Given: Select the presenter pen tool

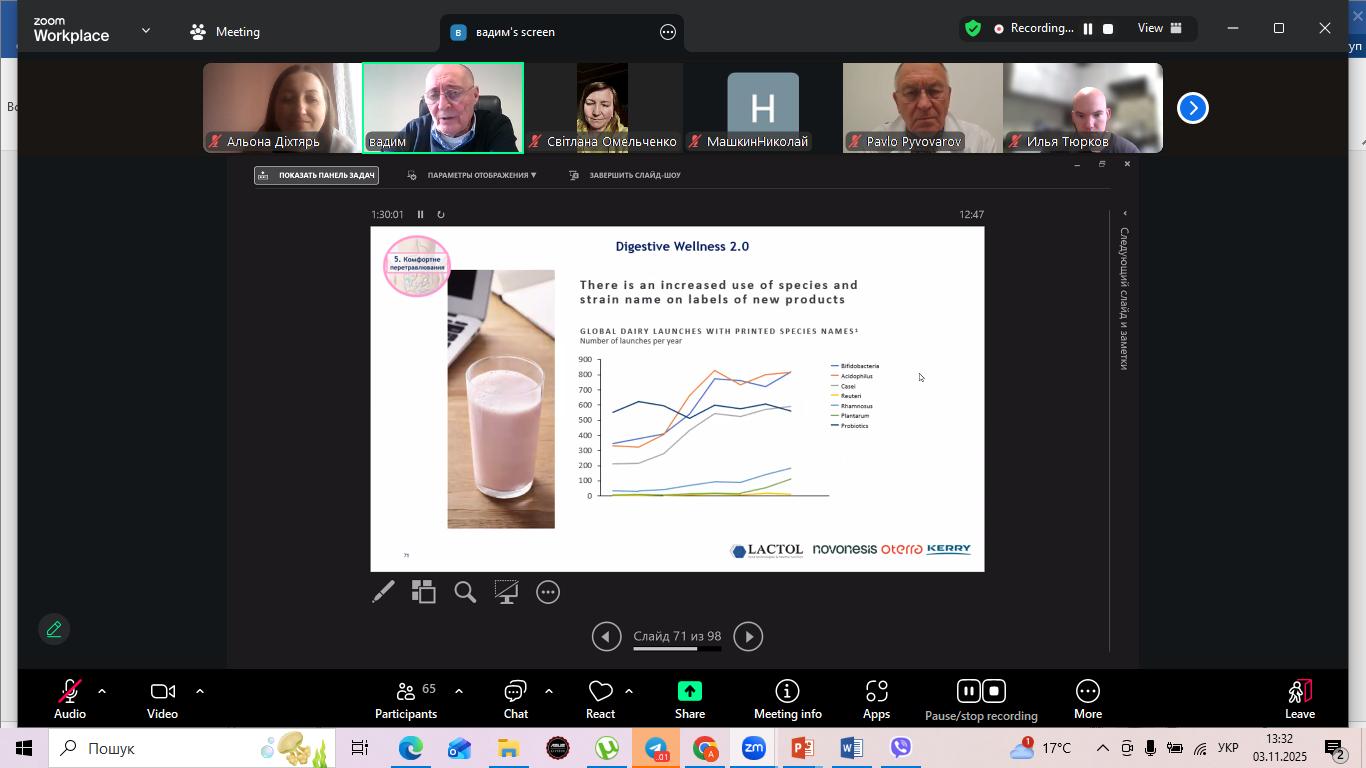Looking at the screenshot, I should [383, 592].
